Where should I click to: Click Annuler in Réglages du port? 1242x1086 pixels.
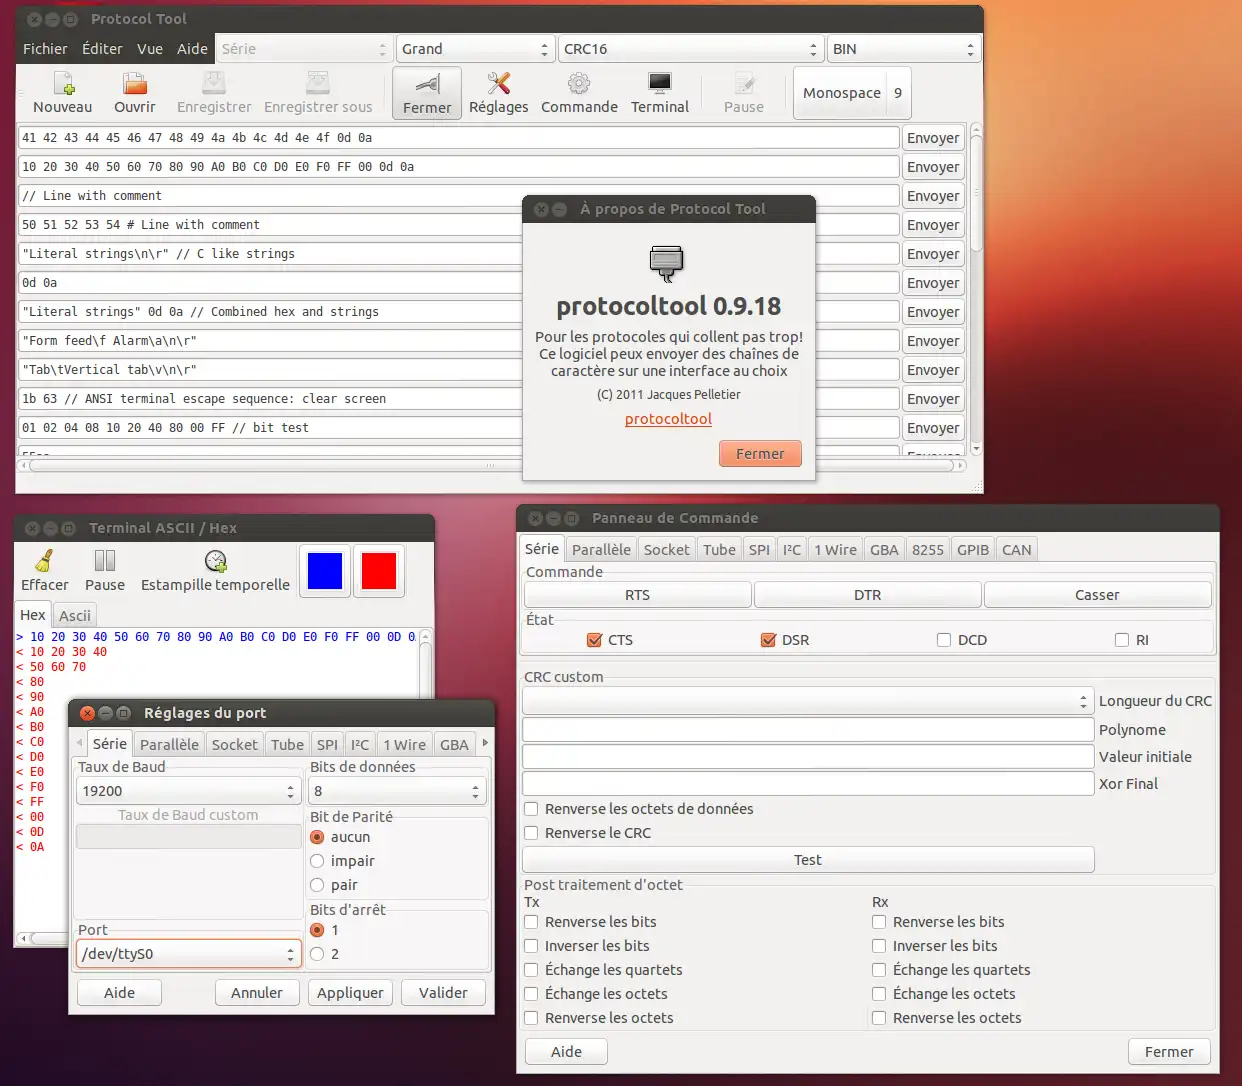pos(257,993)
